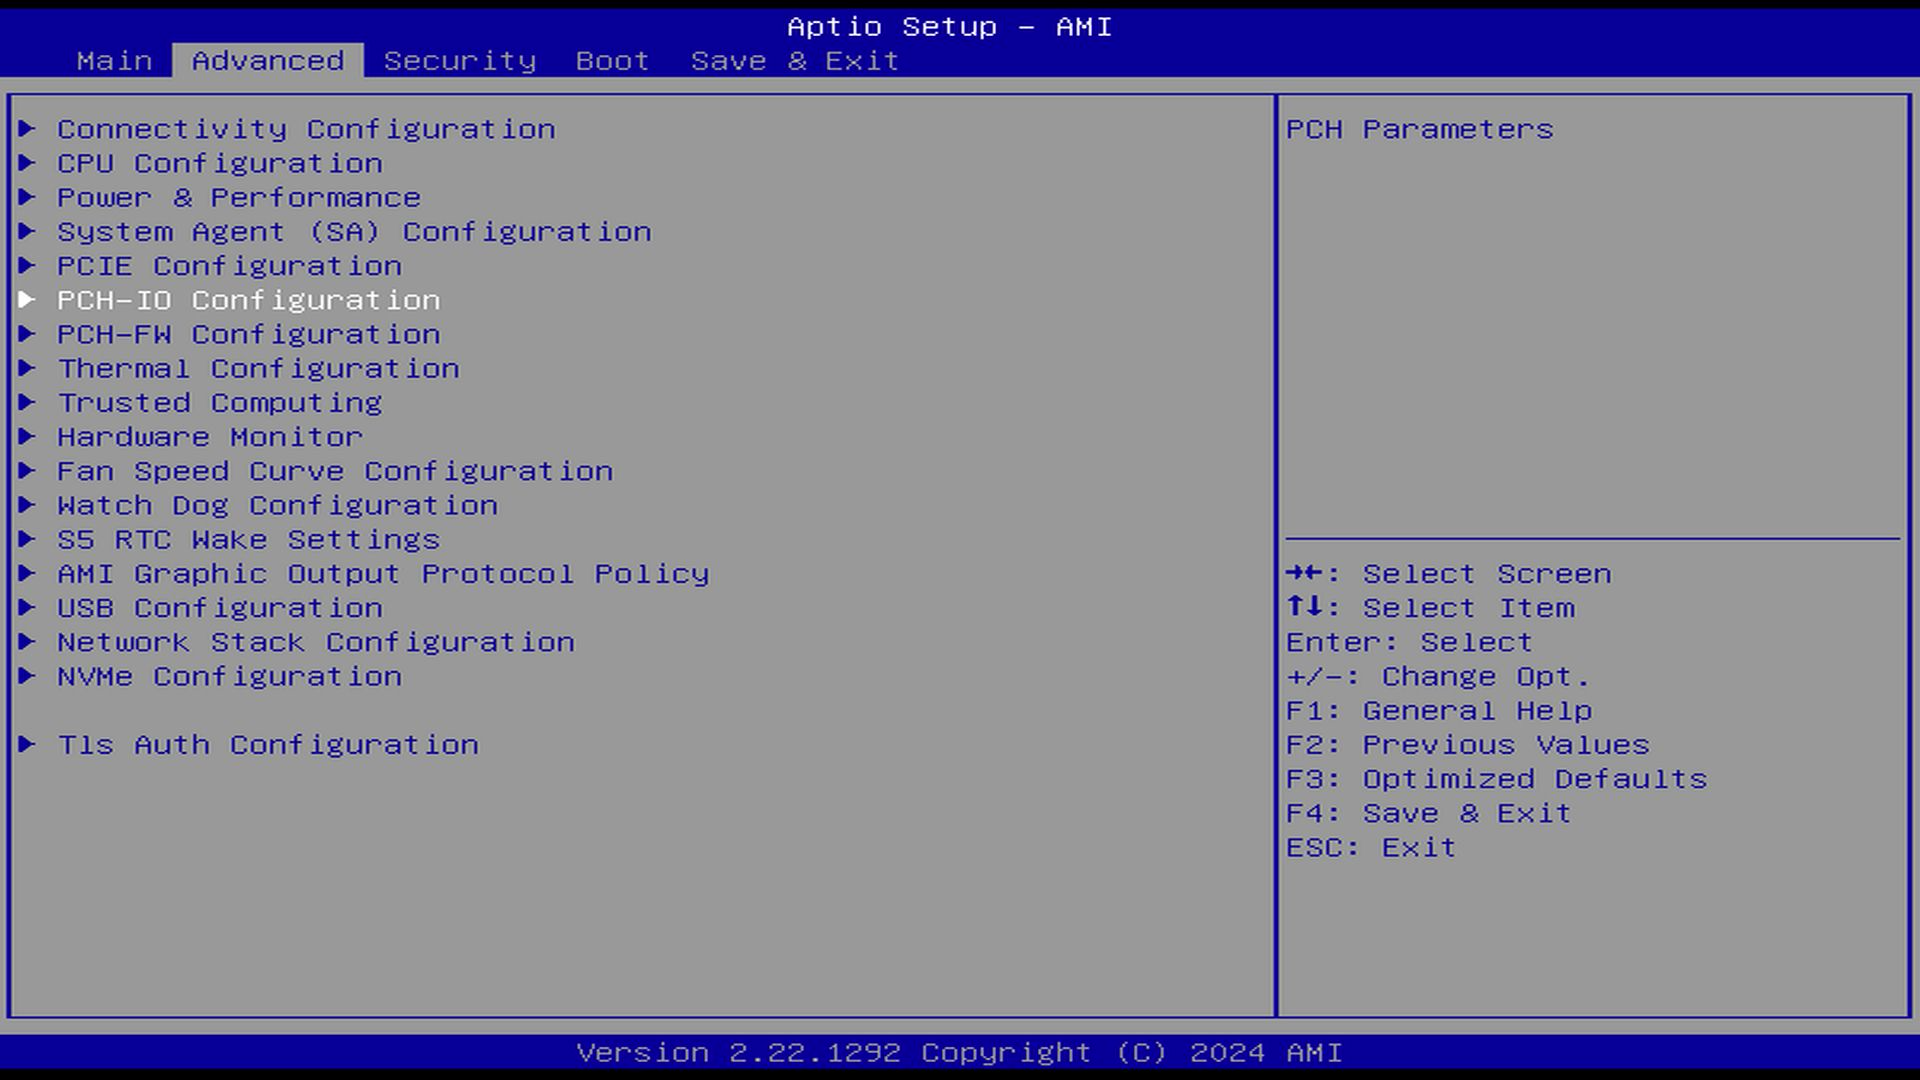Open the Security tab
This screenshot has height=1080, width=1920.
459,61
